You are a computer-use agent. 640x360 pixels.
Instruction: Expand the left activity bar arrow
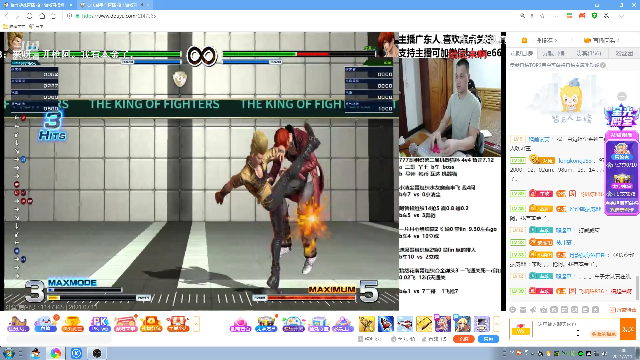click(x=196, y=324)
